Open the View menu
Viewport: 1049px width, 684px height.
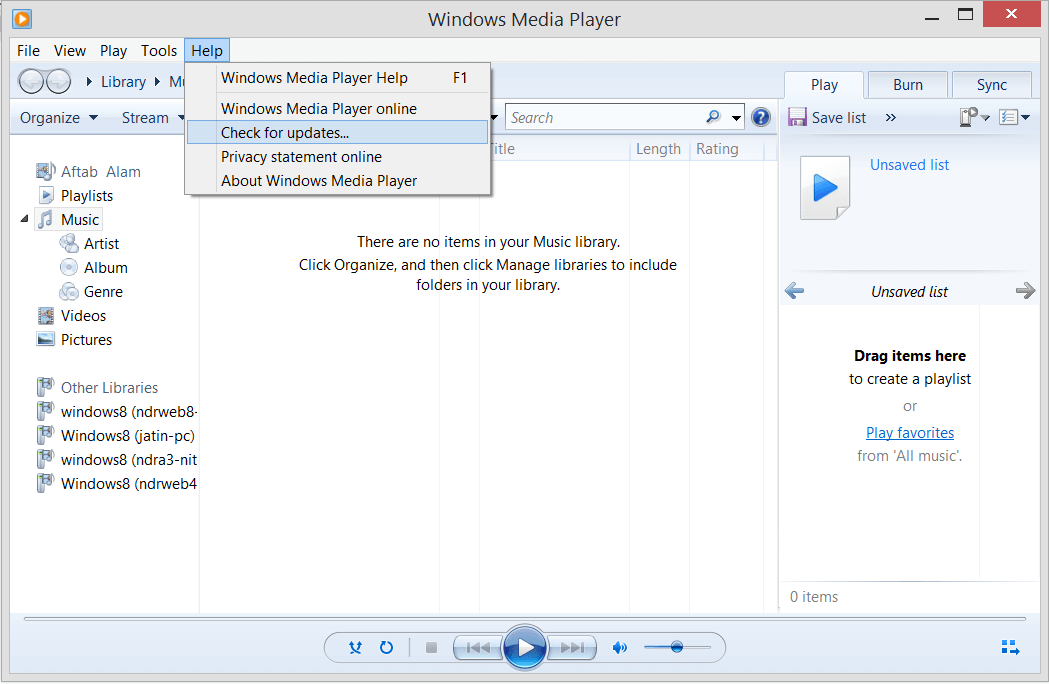tap(70, 51)
